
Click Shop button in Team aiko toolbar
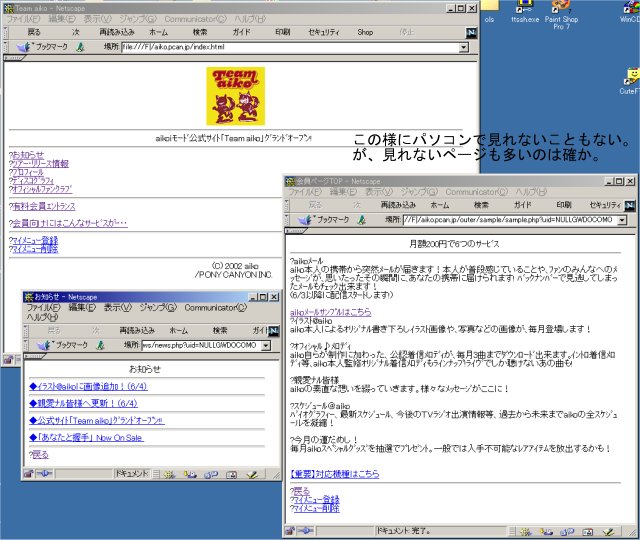tap(365, 32)
